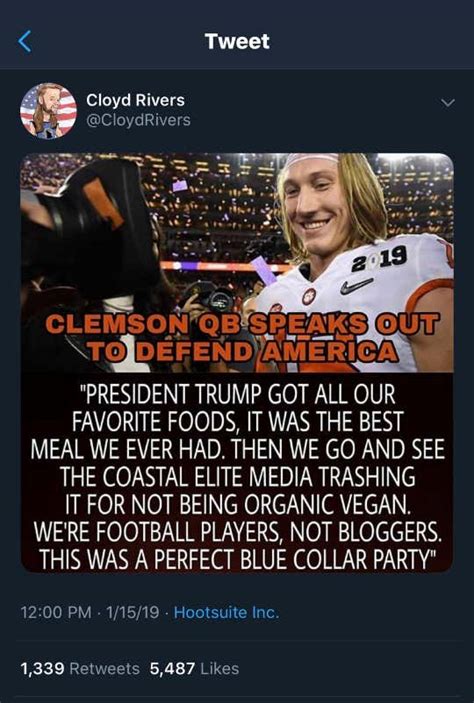Tap the 12:00 PM timestamp
Viewport: 474px width, 703px height.
(x=56, y=612)
